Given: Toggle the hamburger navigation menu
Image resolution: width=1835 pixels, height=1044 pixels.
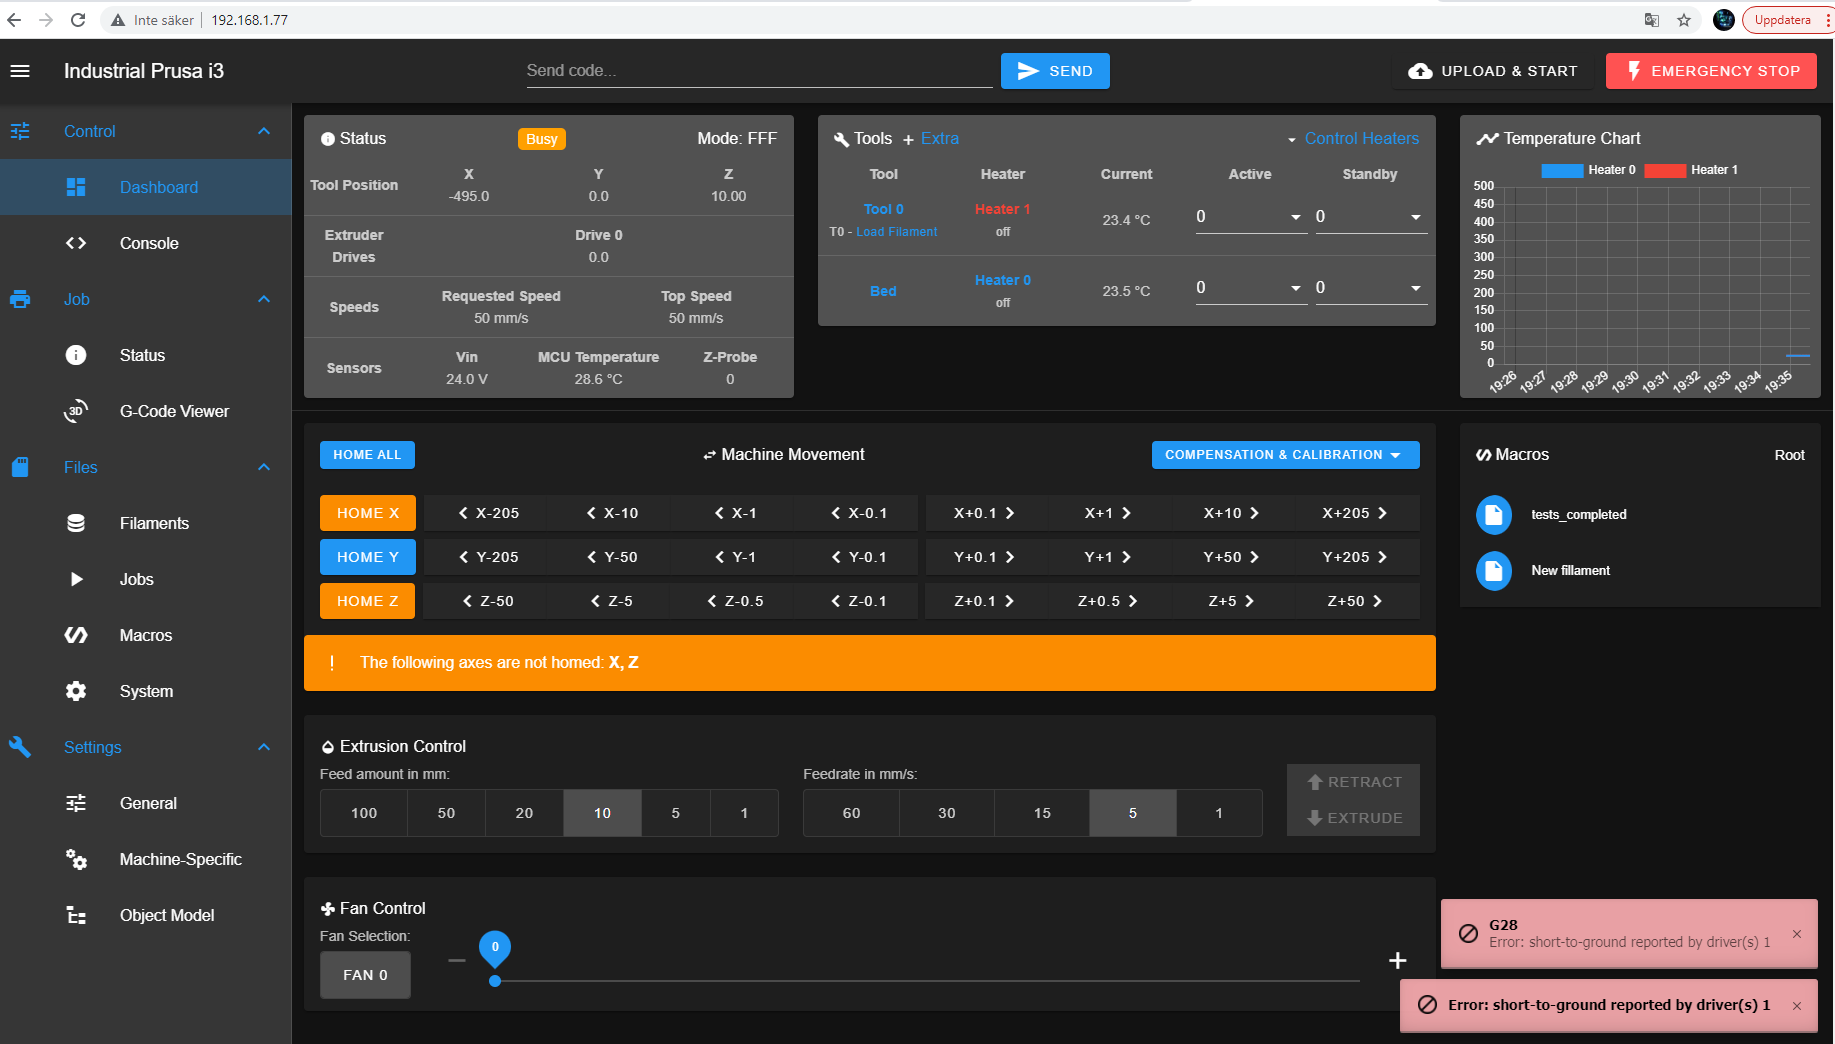Looking at the screenshot, I should coord(20,71).
